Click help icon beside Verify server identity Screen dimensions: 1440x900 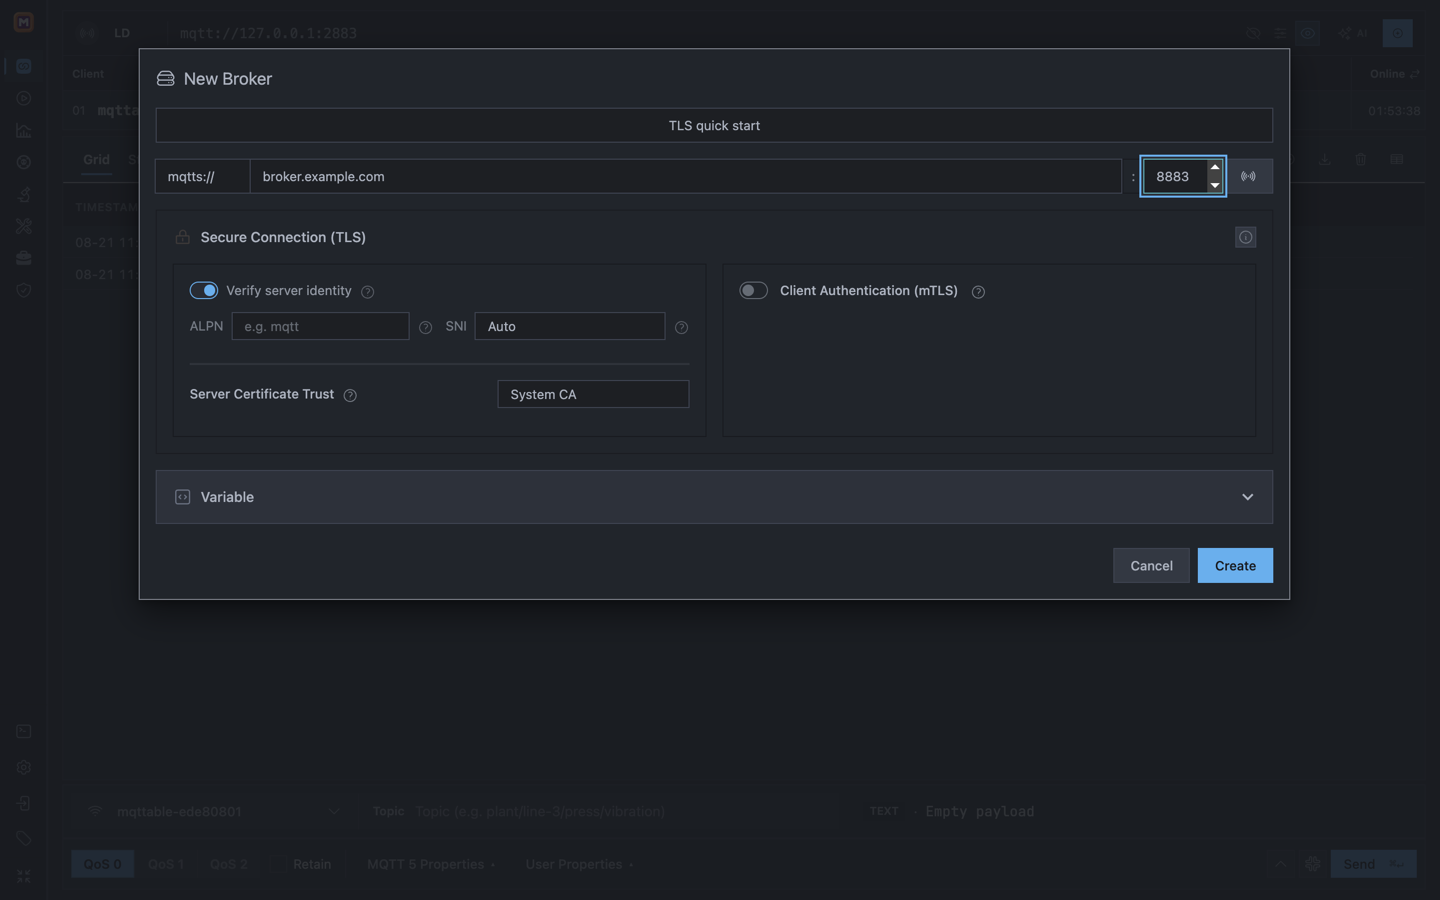point(368,292)
